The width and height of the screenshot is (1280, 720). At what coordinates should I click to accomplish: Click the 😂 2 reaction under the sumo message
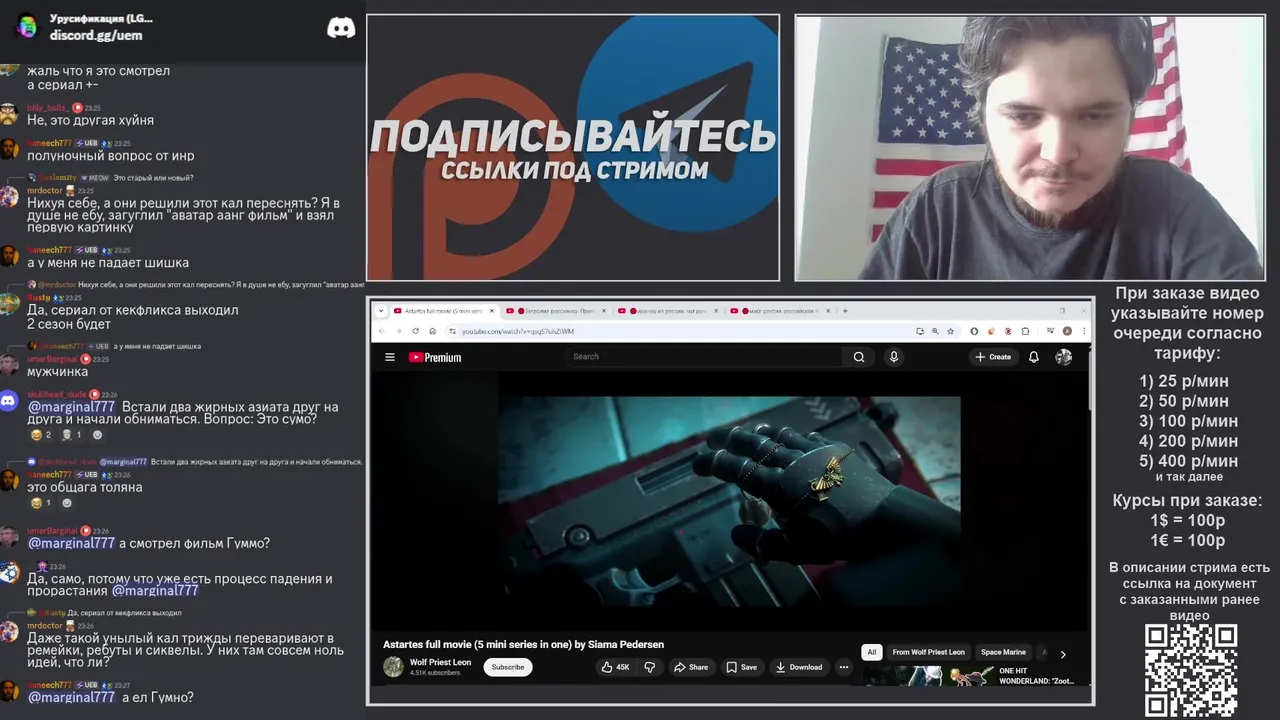tap(41, 435)
